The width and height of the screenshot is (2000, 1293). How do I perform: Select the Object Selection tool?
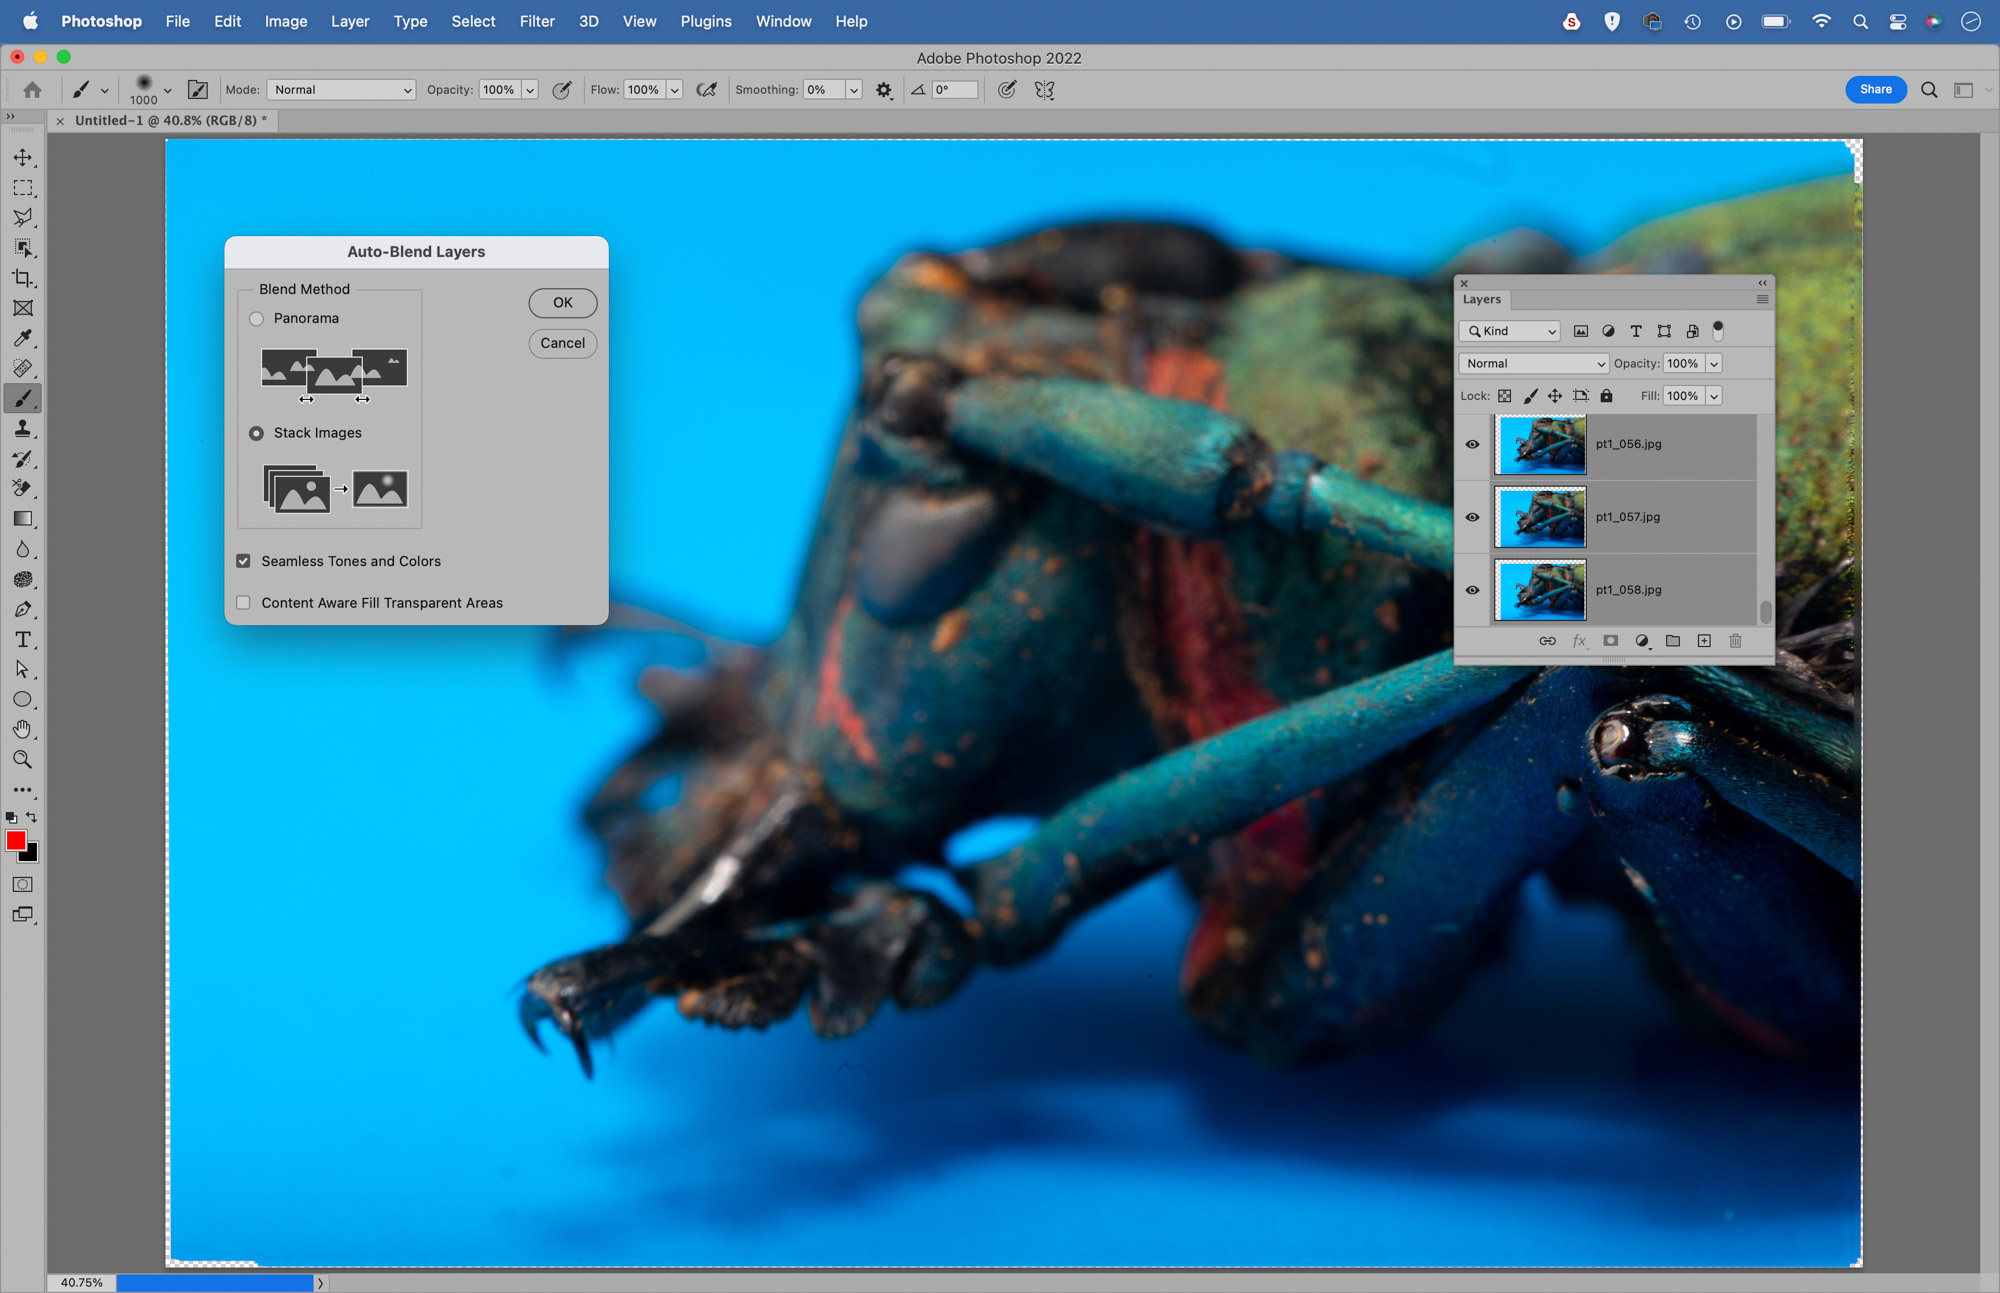23,248
